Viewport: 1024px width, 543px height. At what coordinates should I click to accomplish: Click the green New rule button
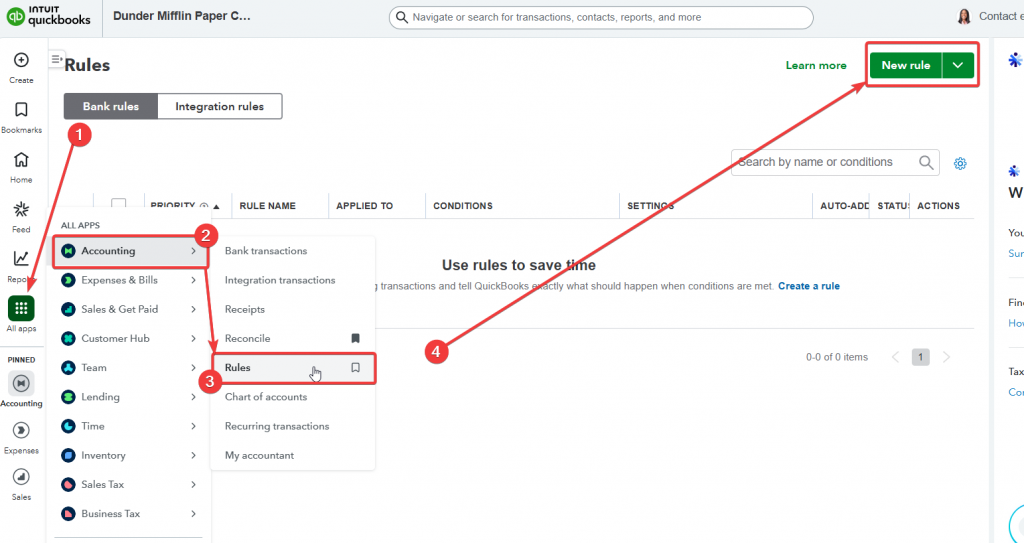[906, 66]
